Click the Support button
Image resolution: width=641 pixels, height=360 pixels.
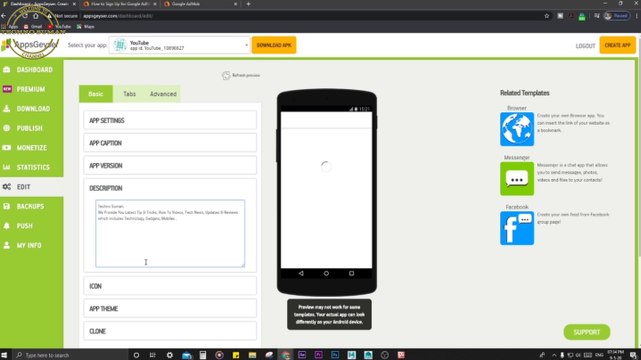pyautogui.click(x=587, y=332)
